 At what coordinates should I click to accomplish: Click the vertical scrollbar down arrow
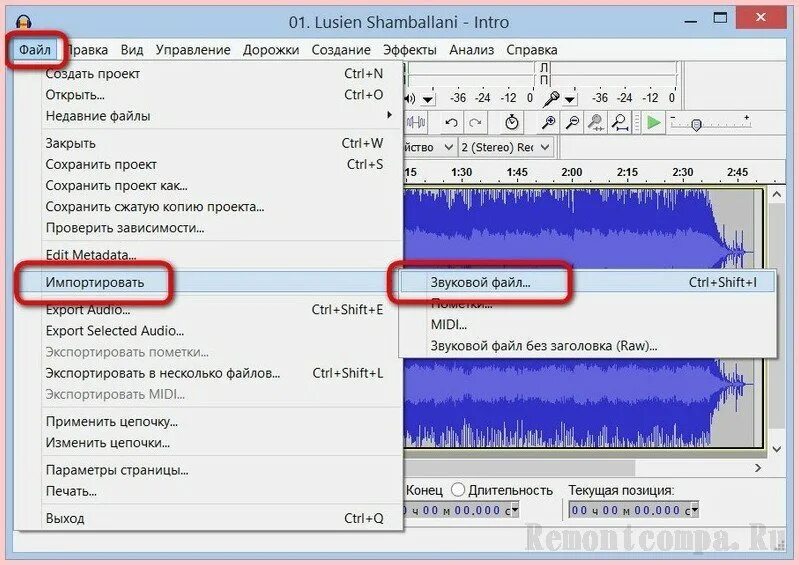776,449
